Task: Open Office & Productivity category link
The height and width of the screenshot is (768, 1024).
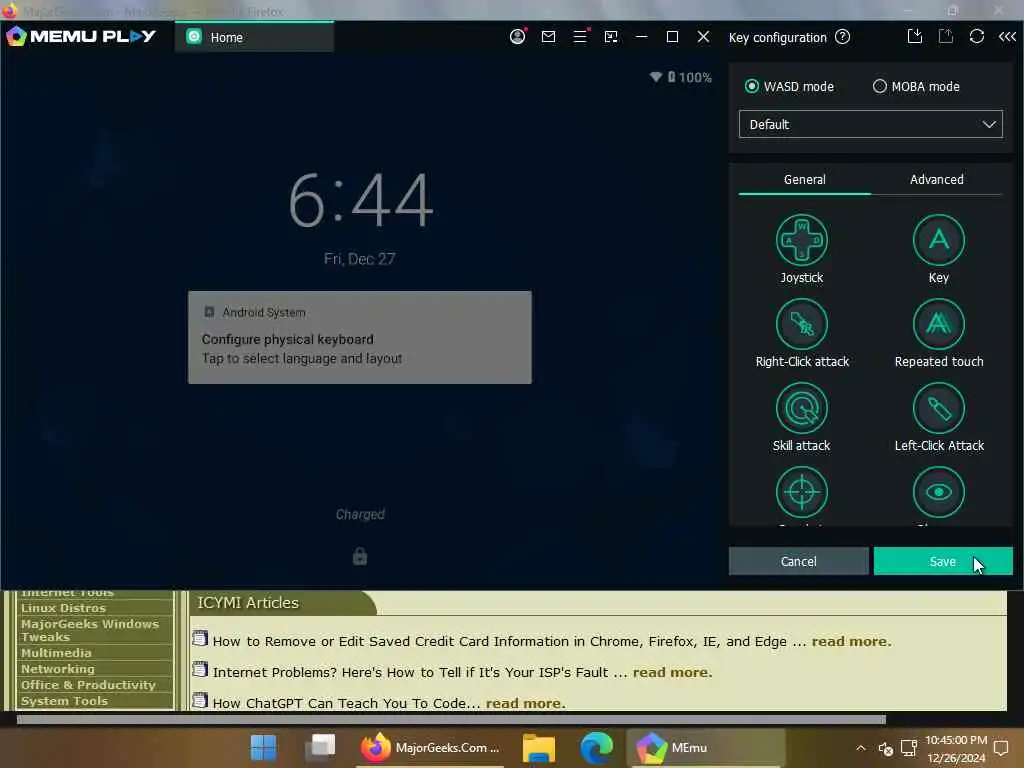Action: click(88, 685)
